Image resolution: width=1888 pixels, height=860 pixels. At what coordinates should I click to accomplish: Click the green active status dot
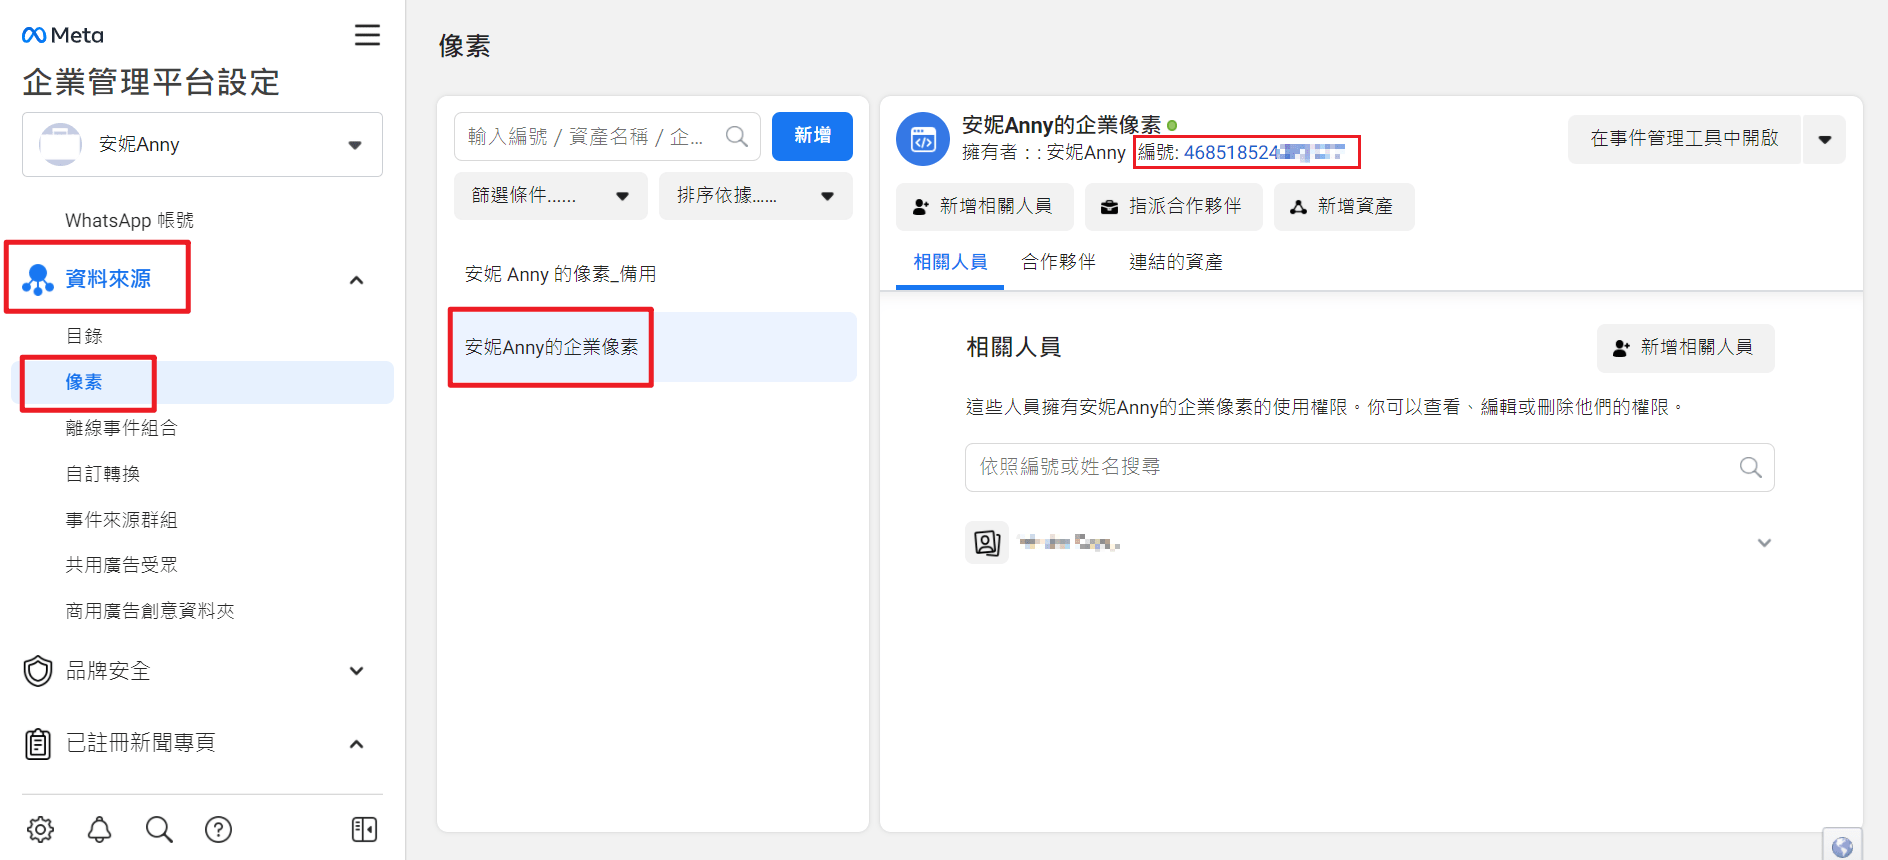click(1172, 125)
